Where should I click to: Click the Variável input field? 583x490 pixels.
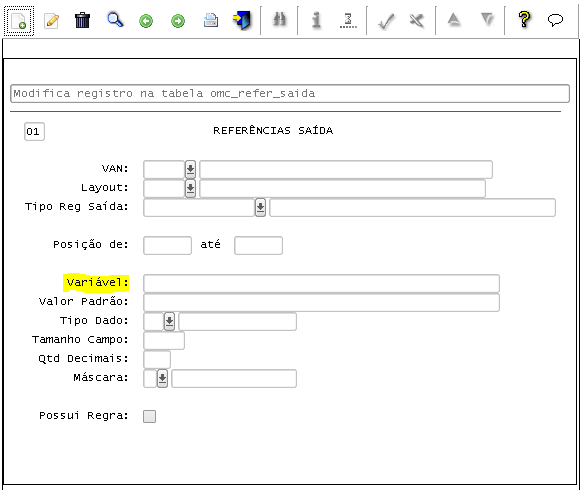coord(321,284)
